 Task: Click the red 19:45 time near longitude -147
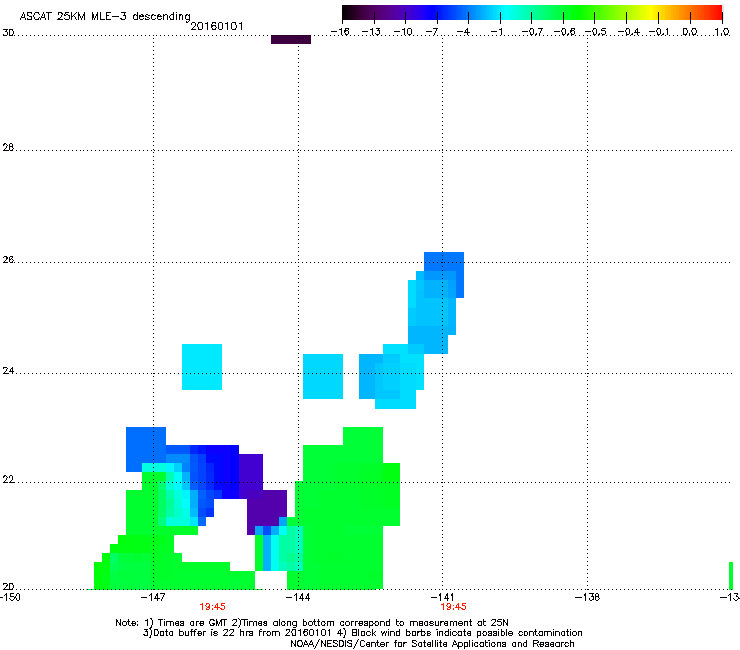point(212,607)
